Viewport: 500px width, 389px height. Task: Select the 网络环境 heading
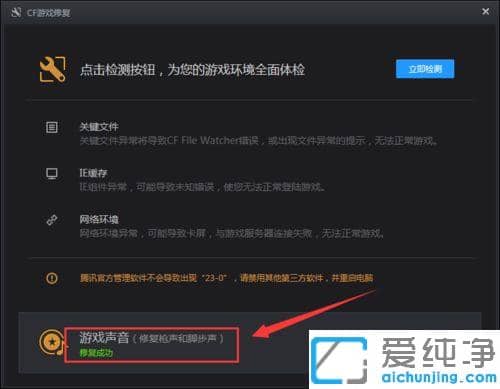click(99, 219)
